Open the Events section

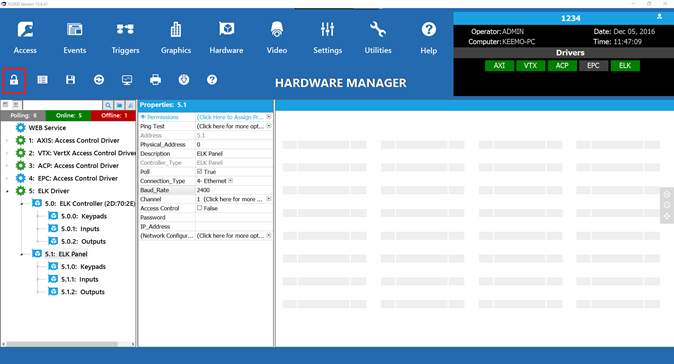coord(75,38)
